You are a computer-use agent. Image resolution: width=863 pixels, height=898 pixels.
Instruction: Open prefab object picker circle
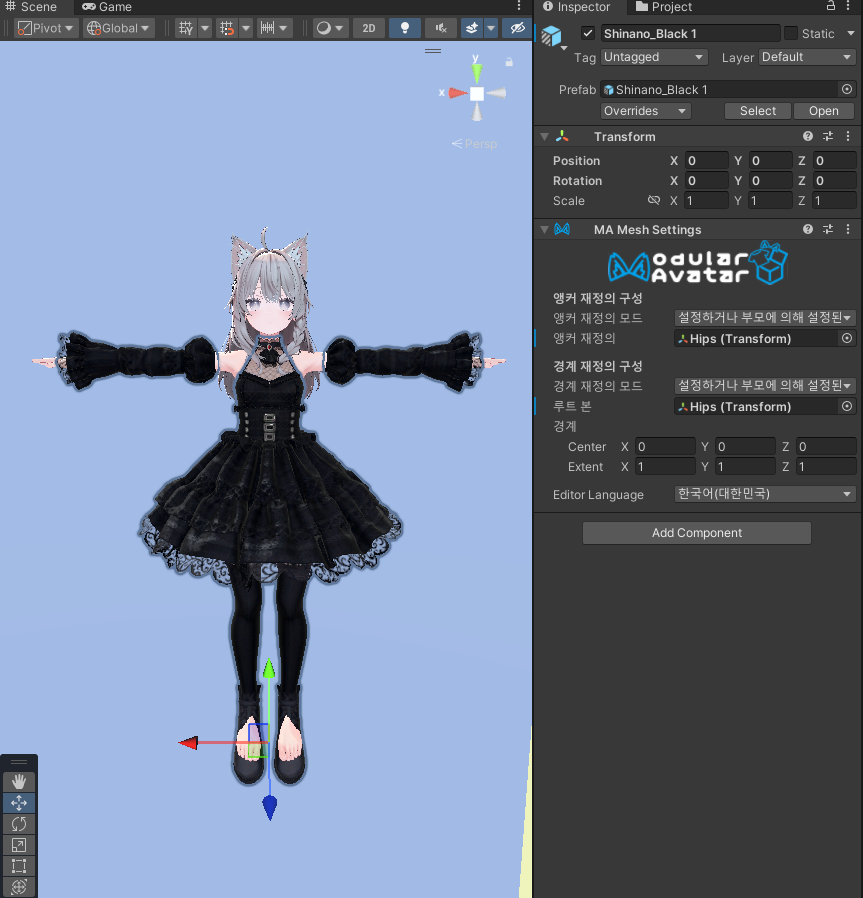point(847,89)
